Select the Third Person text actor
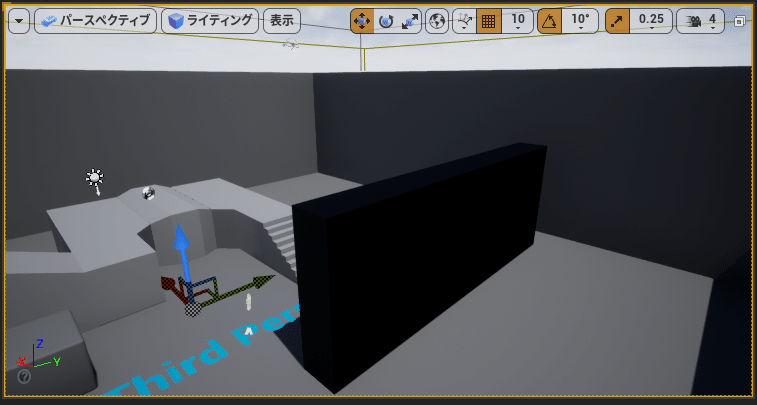The height and width of the screenshot is (405, 757). [205, 357]
